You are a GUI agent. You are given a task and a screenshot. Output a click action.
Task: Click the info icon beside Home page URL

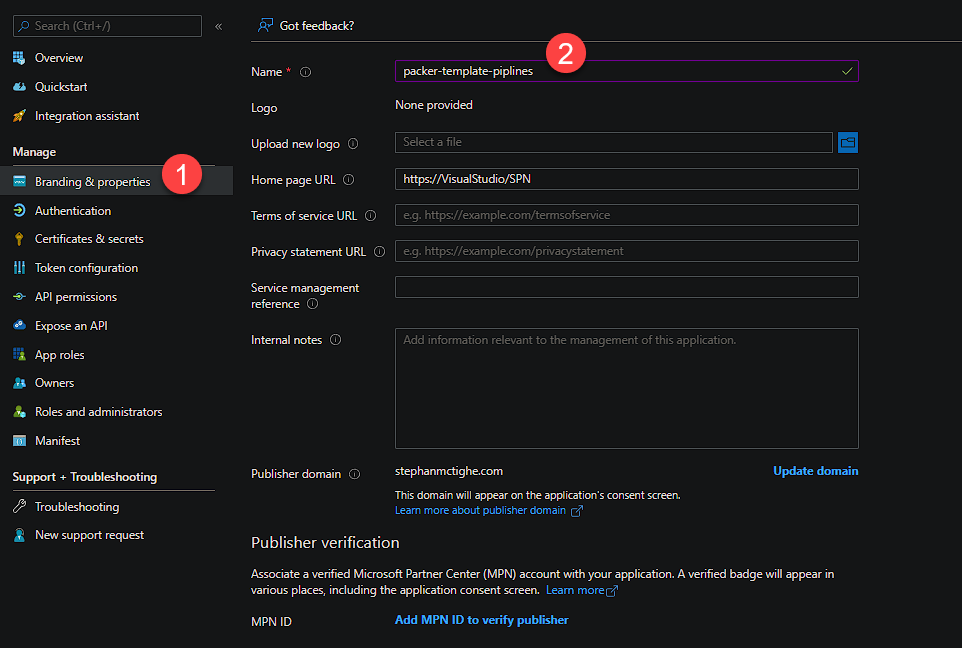pyautogui.click(x=348, y=180)
